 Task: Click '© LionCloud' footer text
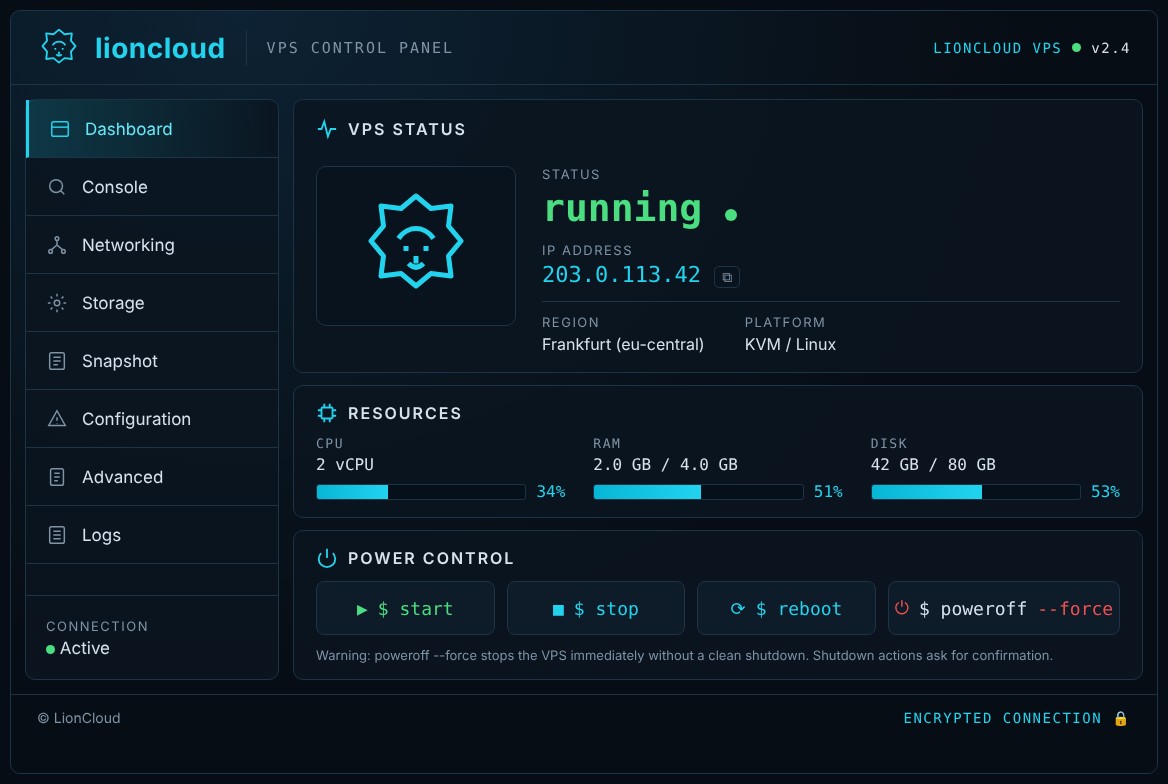79,718
